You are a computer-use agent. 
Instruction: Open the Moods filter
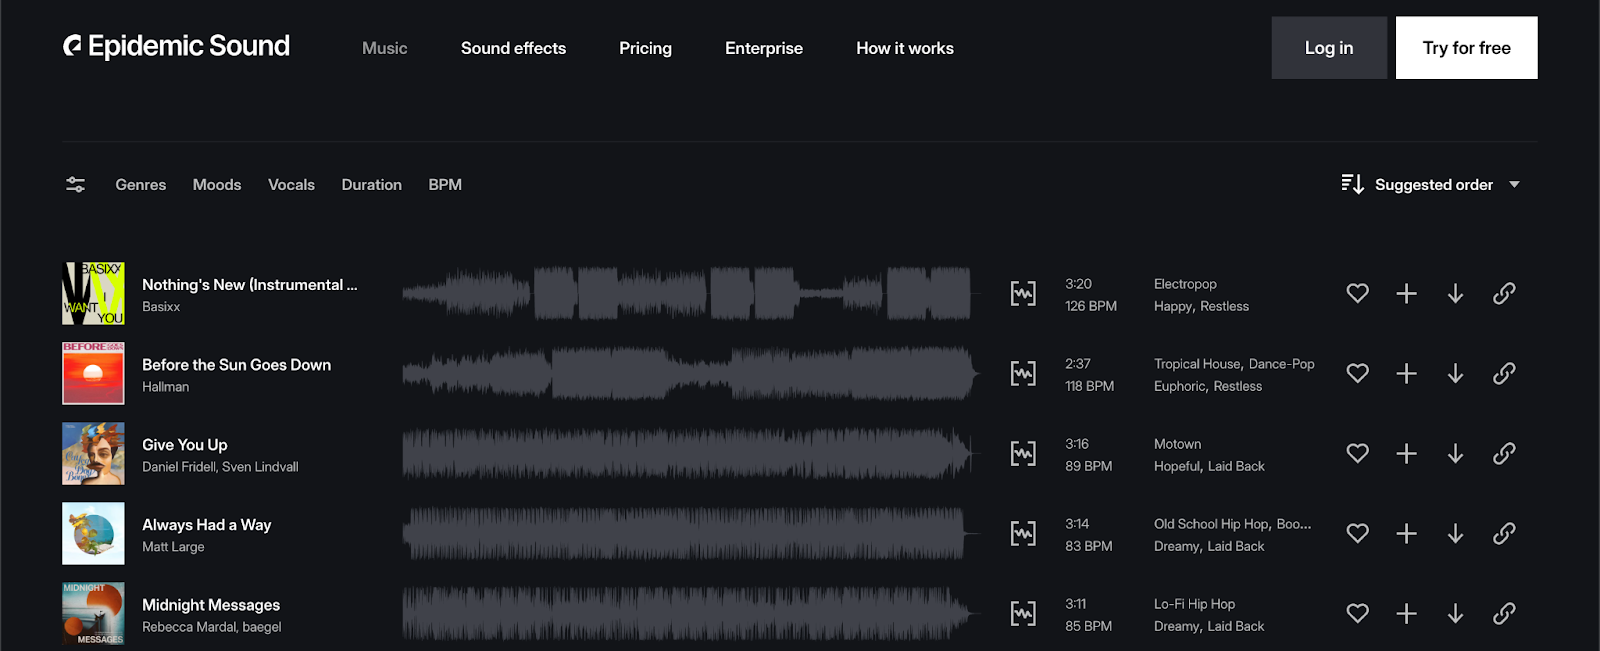click(217, 184)
